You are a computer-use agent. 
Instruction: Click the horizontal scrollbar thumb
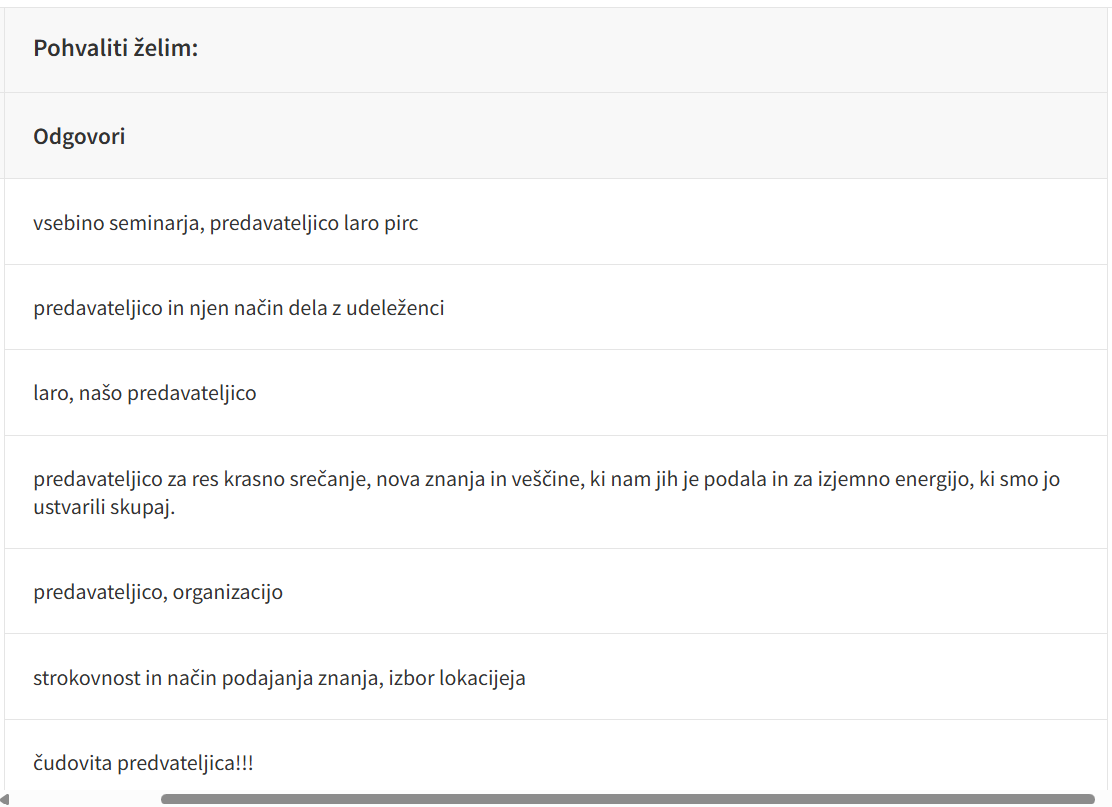(627, 799)
